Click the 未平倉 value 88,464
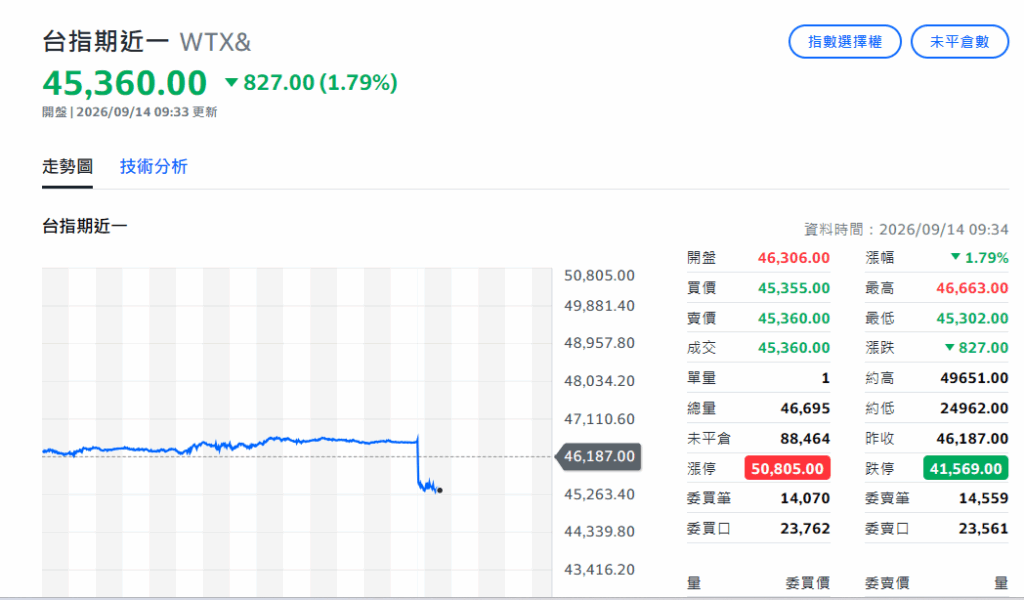 805,439
